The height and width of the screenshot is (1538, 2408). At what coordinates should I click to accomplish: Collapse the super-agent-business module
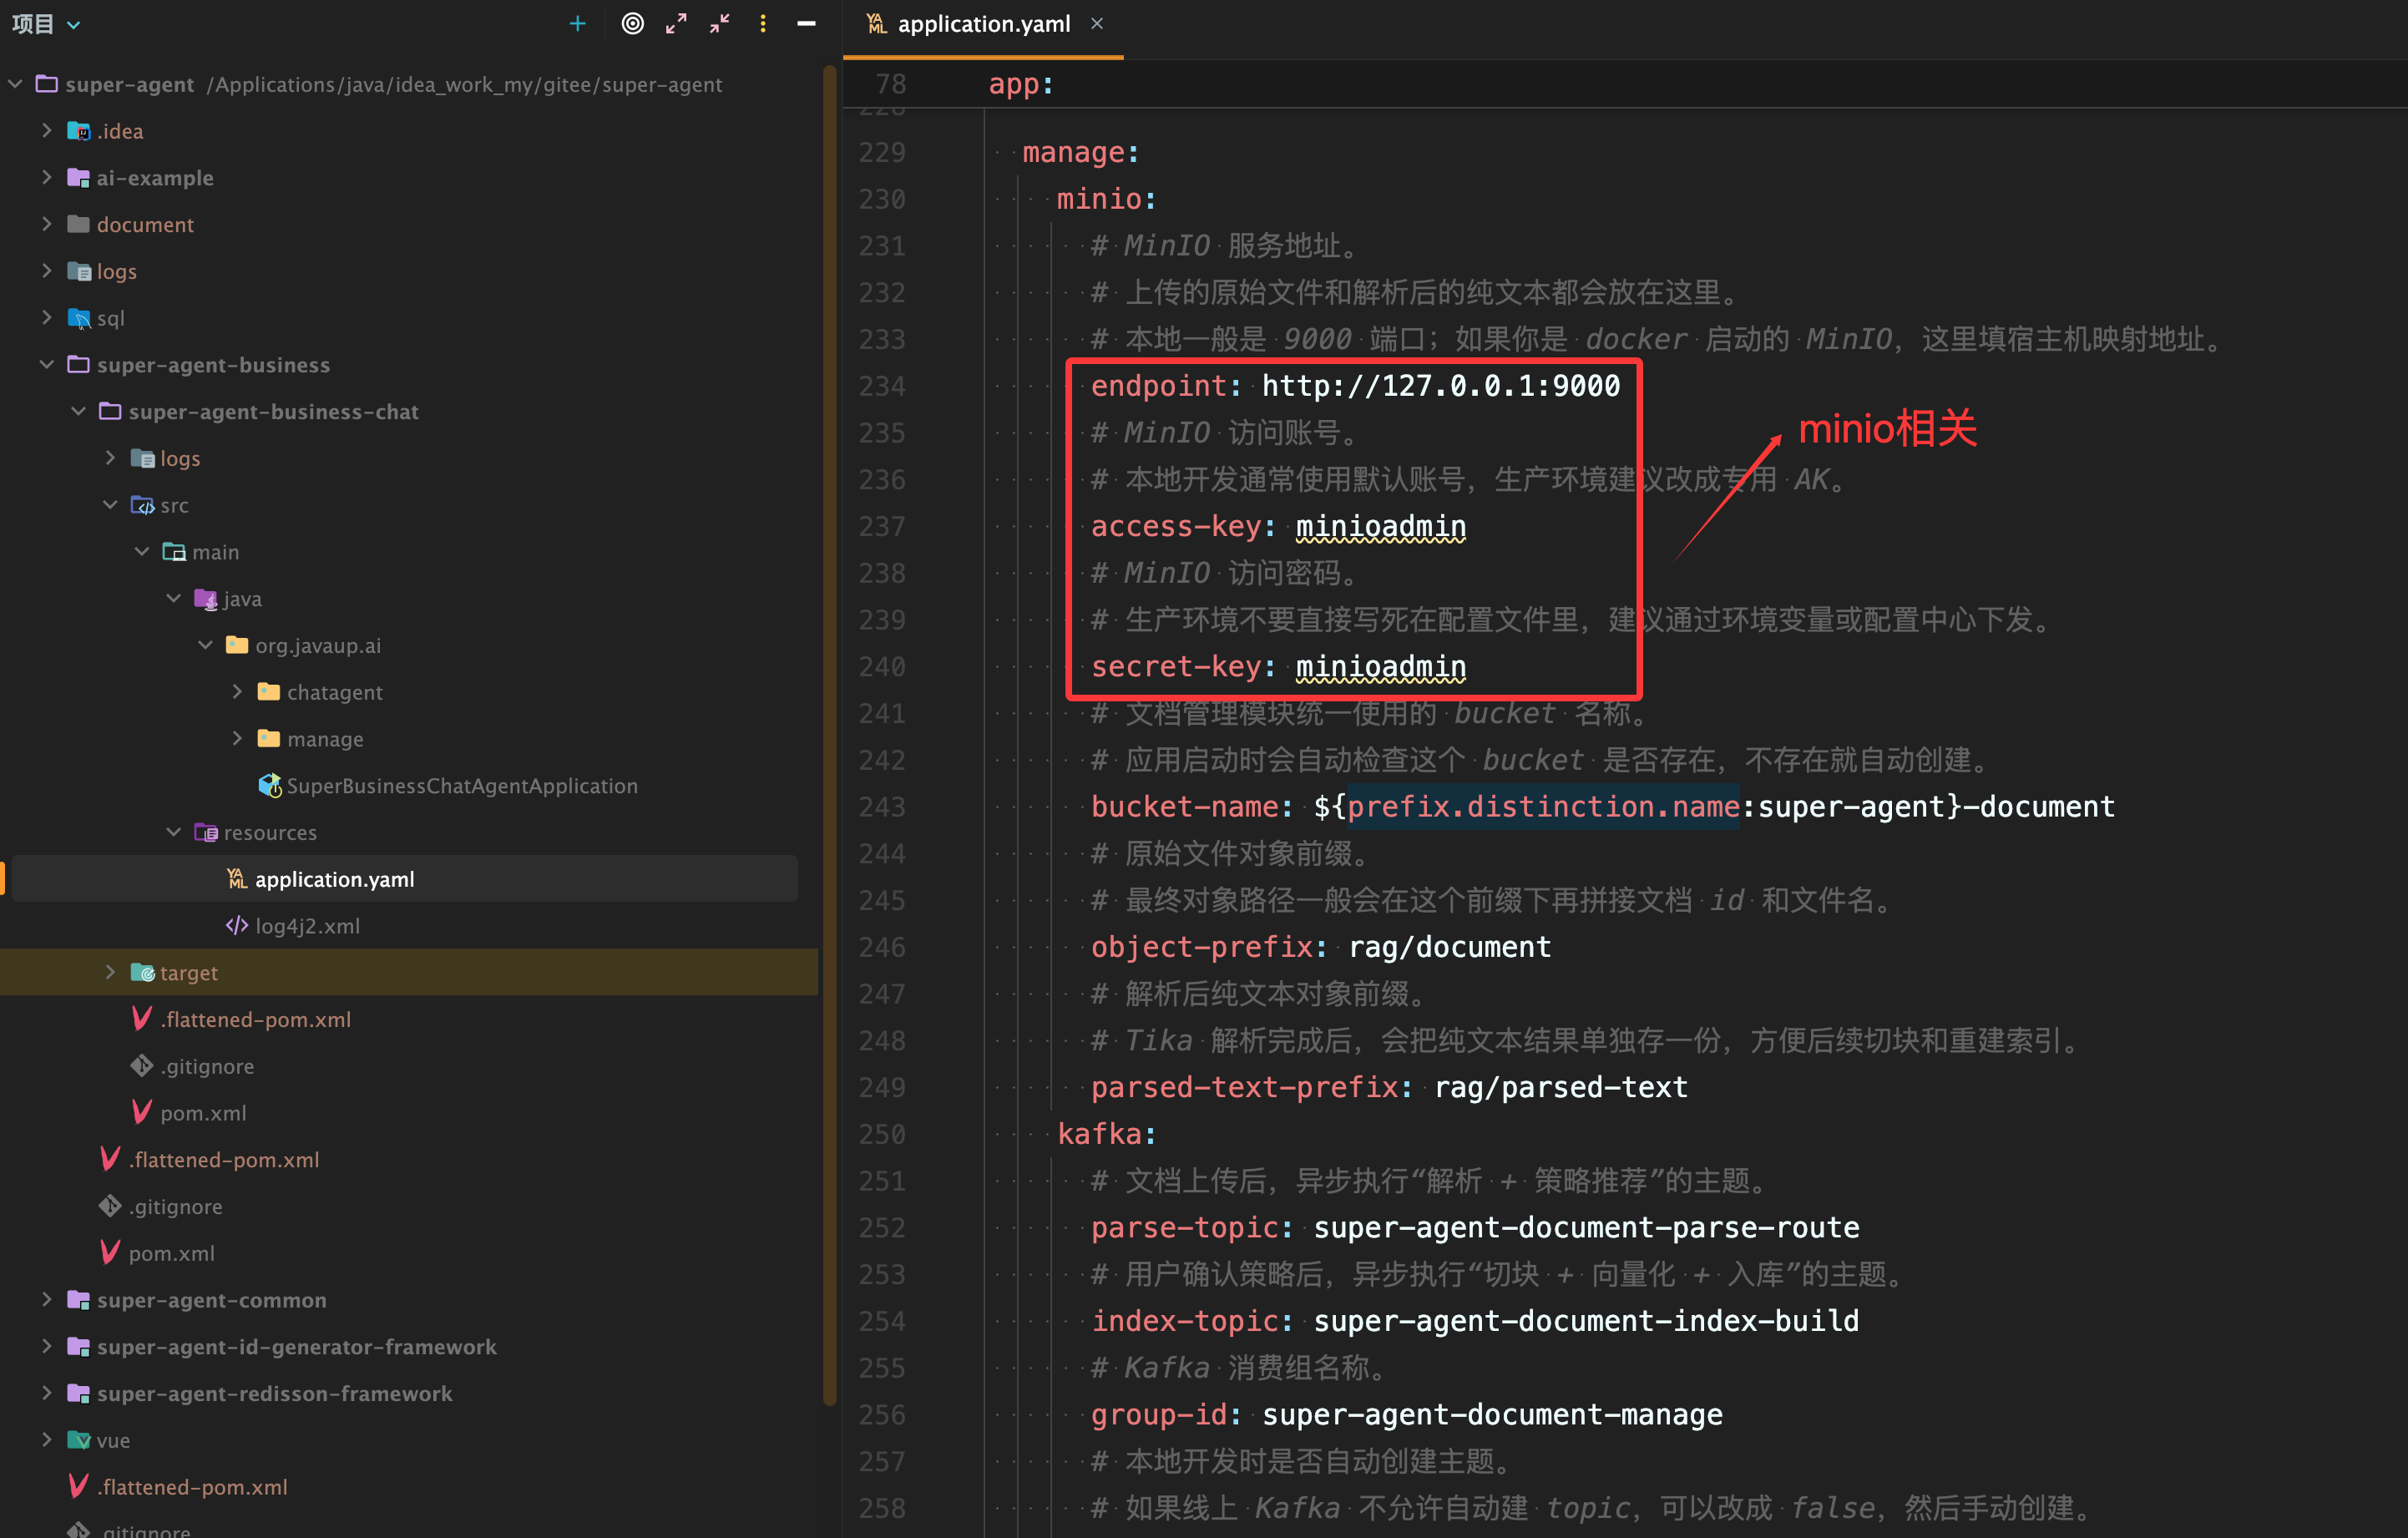[47, 365]
